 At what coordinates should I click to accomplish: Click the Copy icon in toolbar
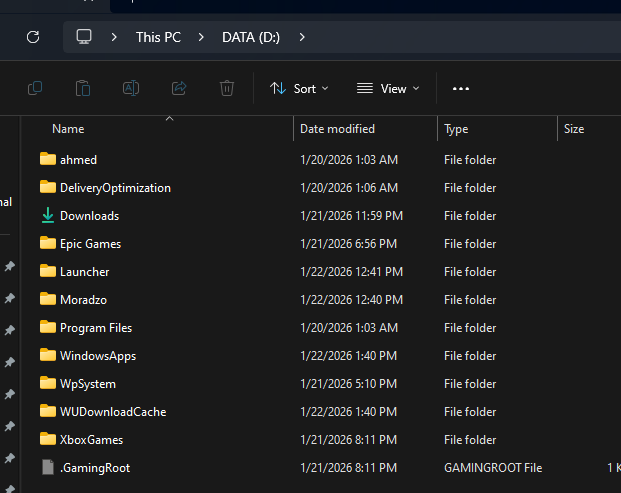tap(35, 88)
